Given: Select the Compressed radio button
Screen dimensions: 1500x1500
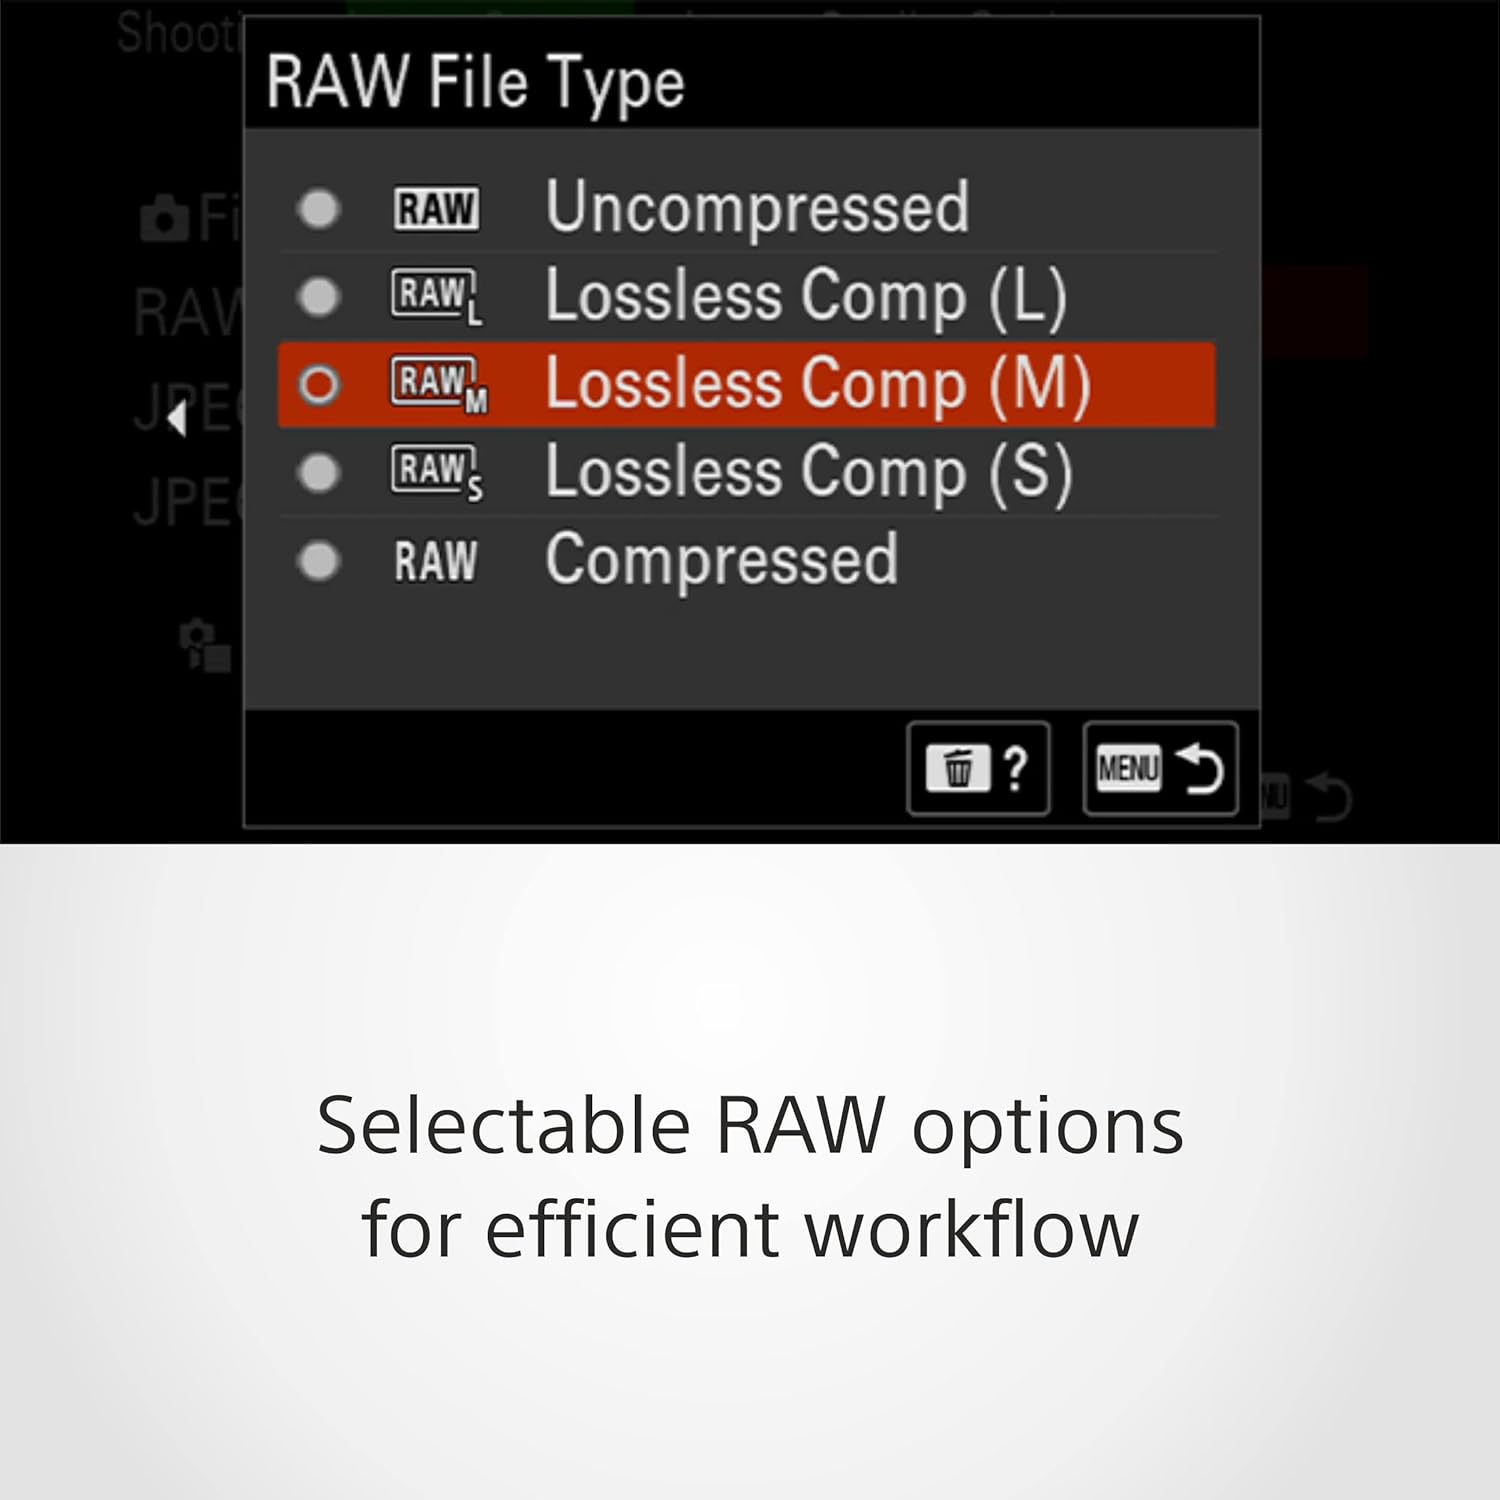Looking at the screenshot, I should click(319, 561).
